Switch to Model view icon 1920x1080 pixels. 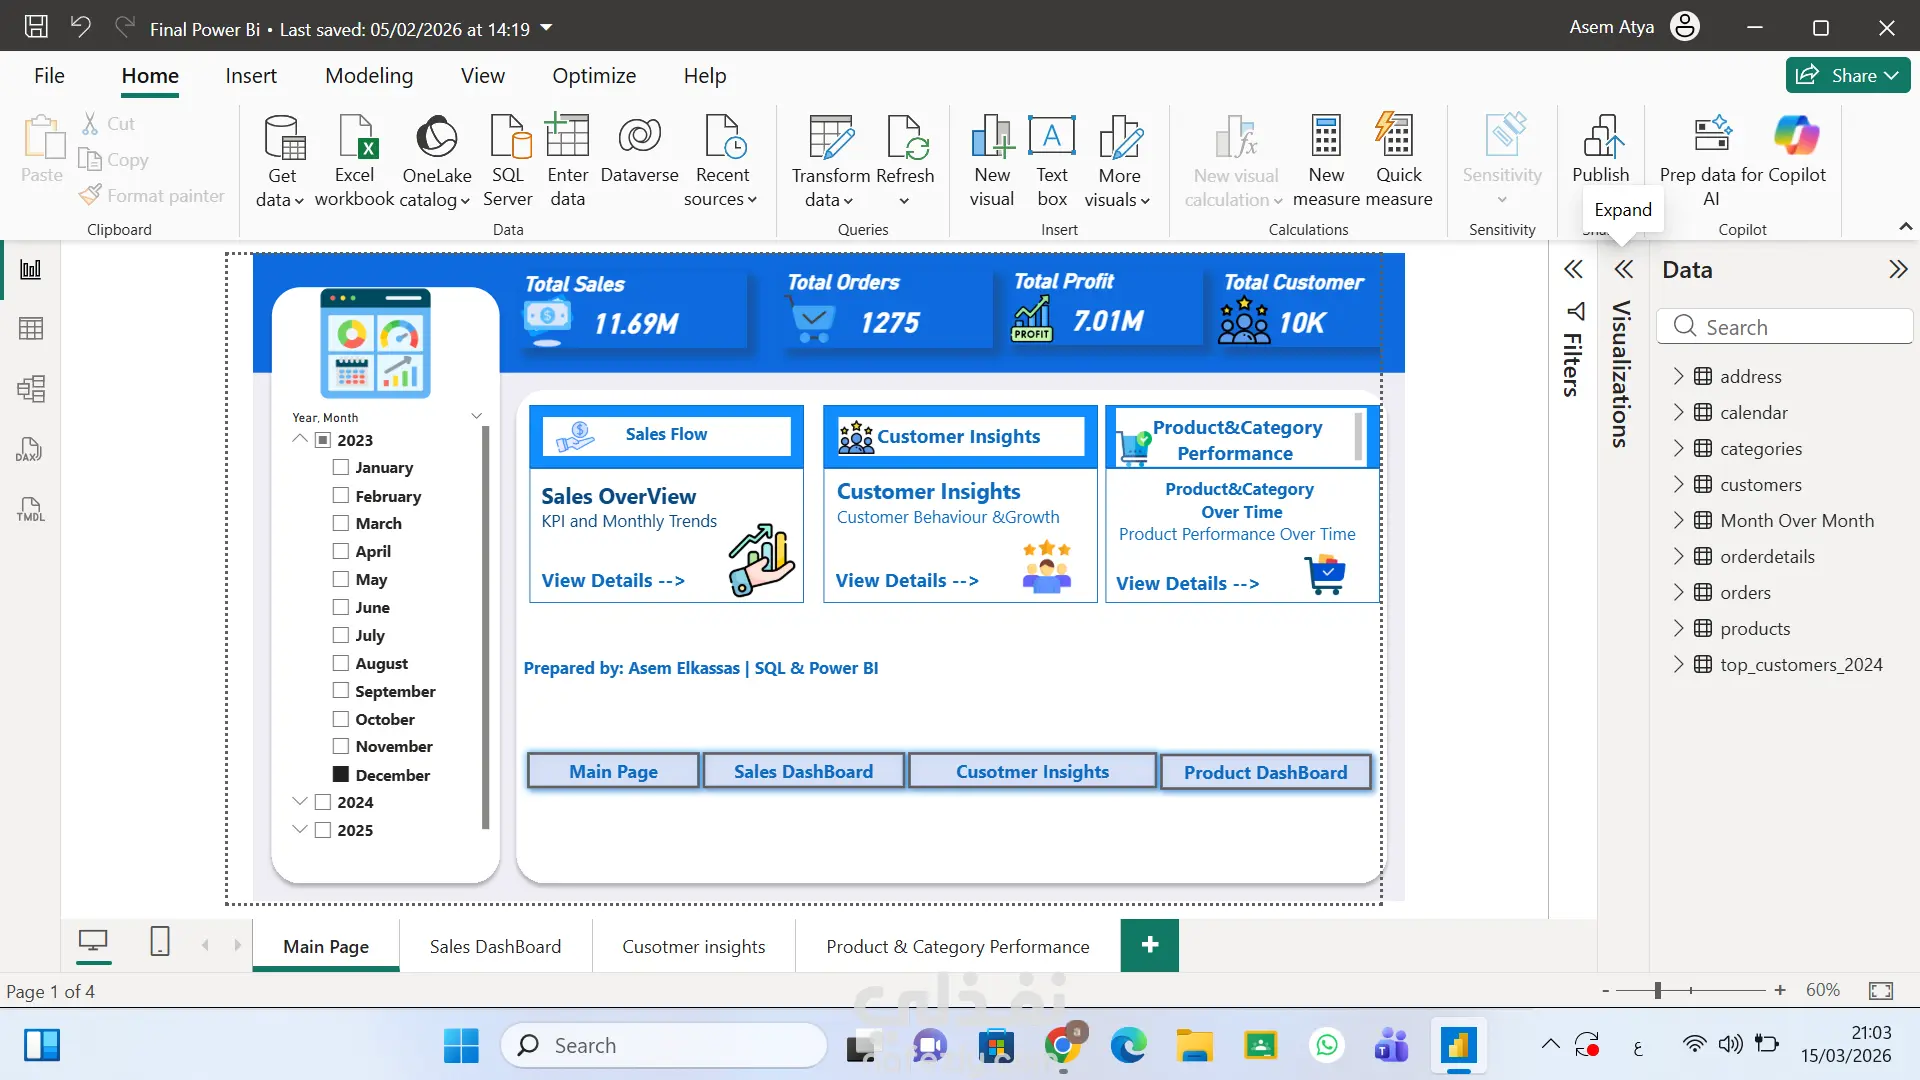pyautogui.click(x=31, y=389)
